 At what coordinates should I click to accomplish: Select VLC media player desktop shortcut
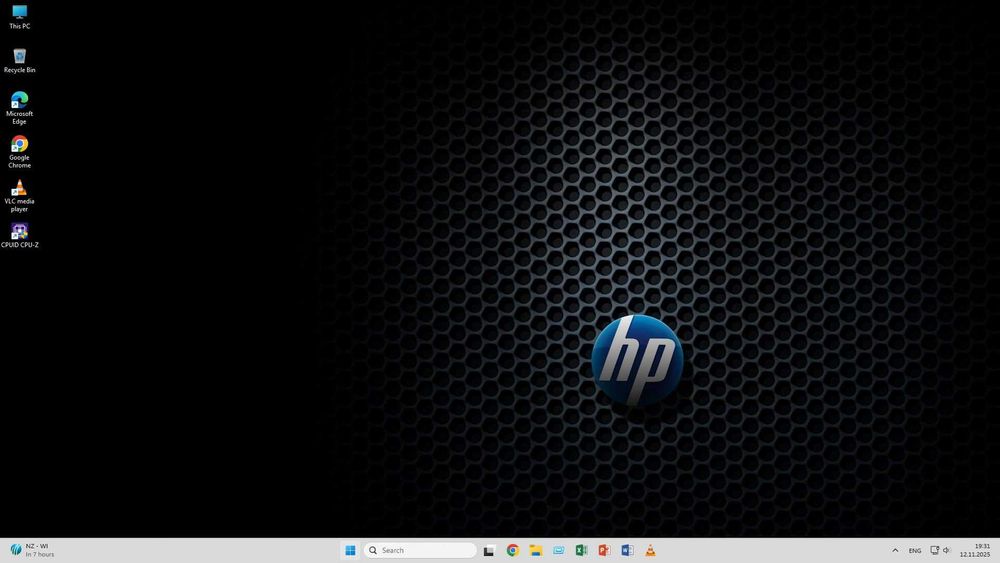19,196
